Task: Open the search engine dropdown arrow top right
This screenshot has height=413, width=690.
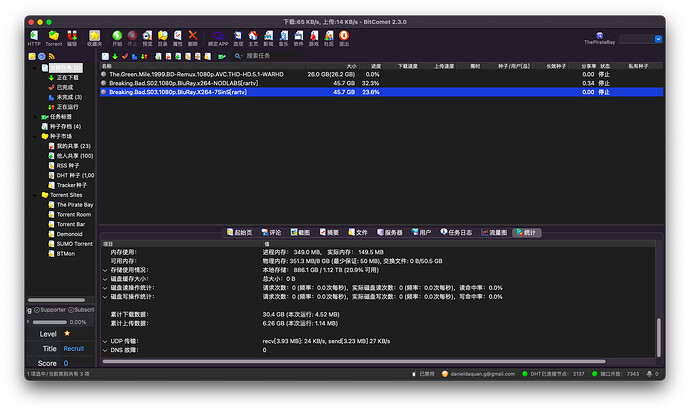Action: coord(658,39)
